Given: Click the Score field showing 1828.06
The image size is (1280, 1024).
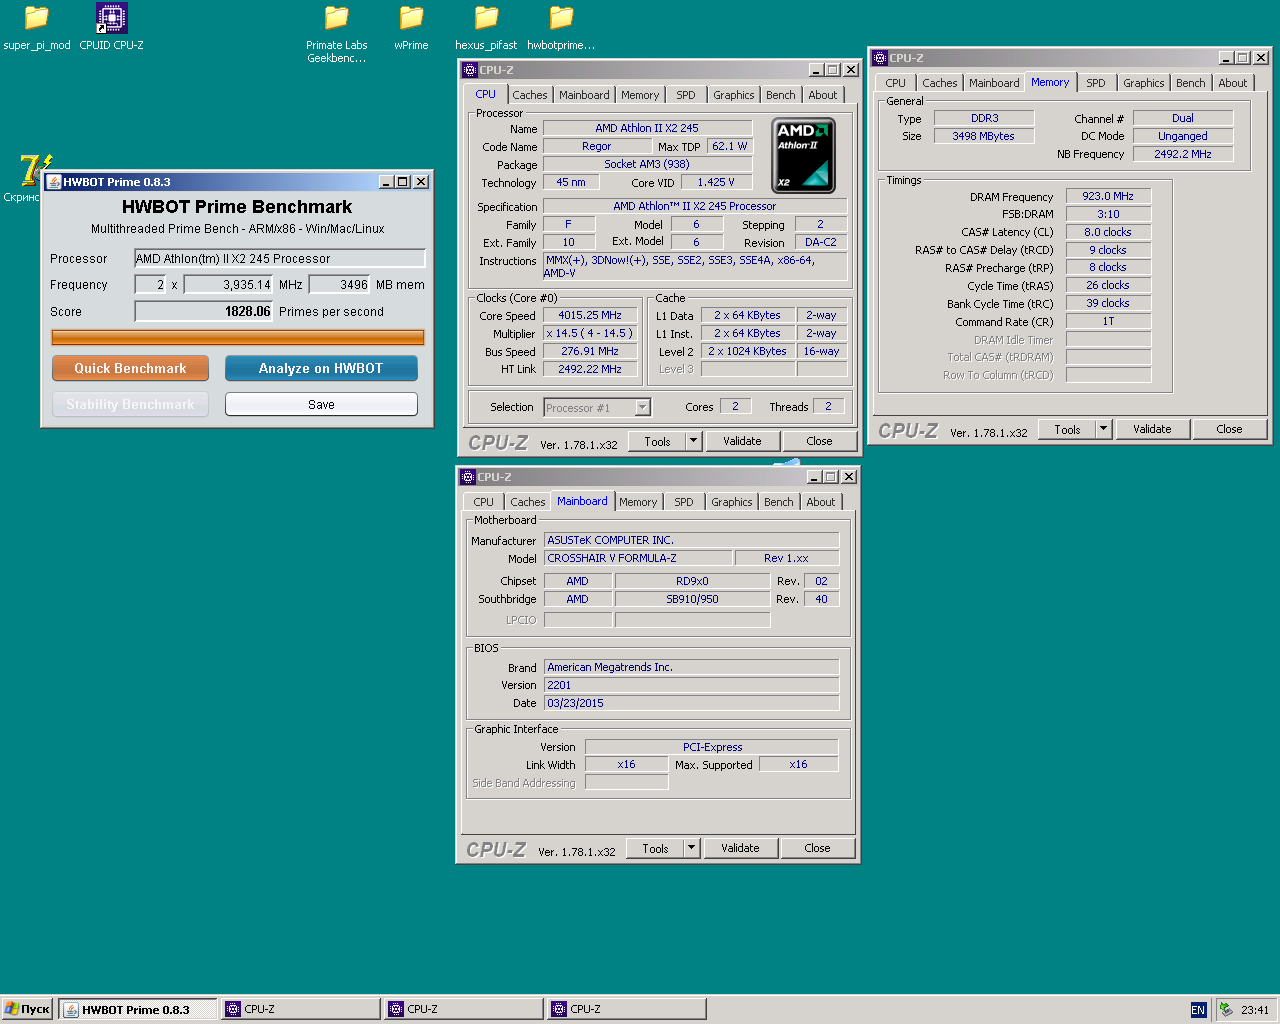Looking at the screenshot, I should (203, 312).
